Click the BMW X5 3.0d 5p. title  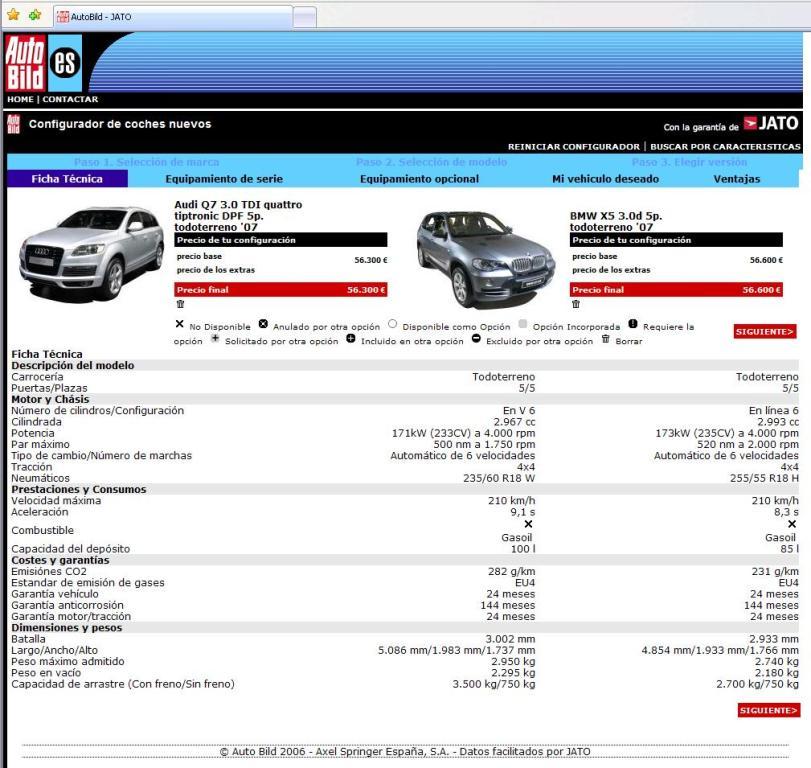[616, 221]
